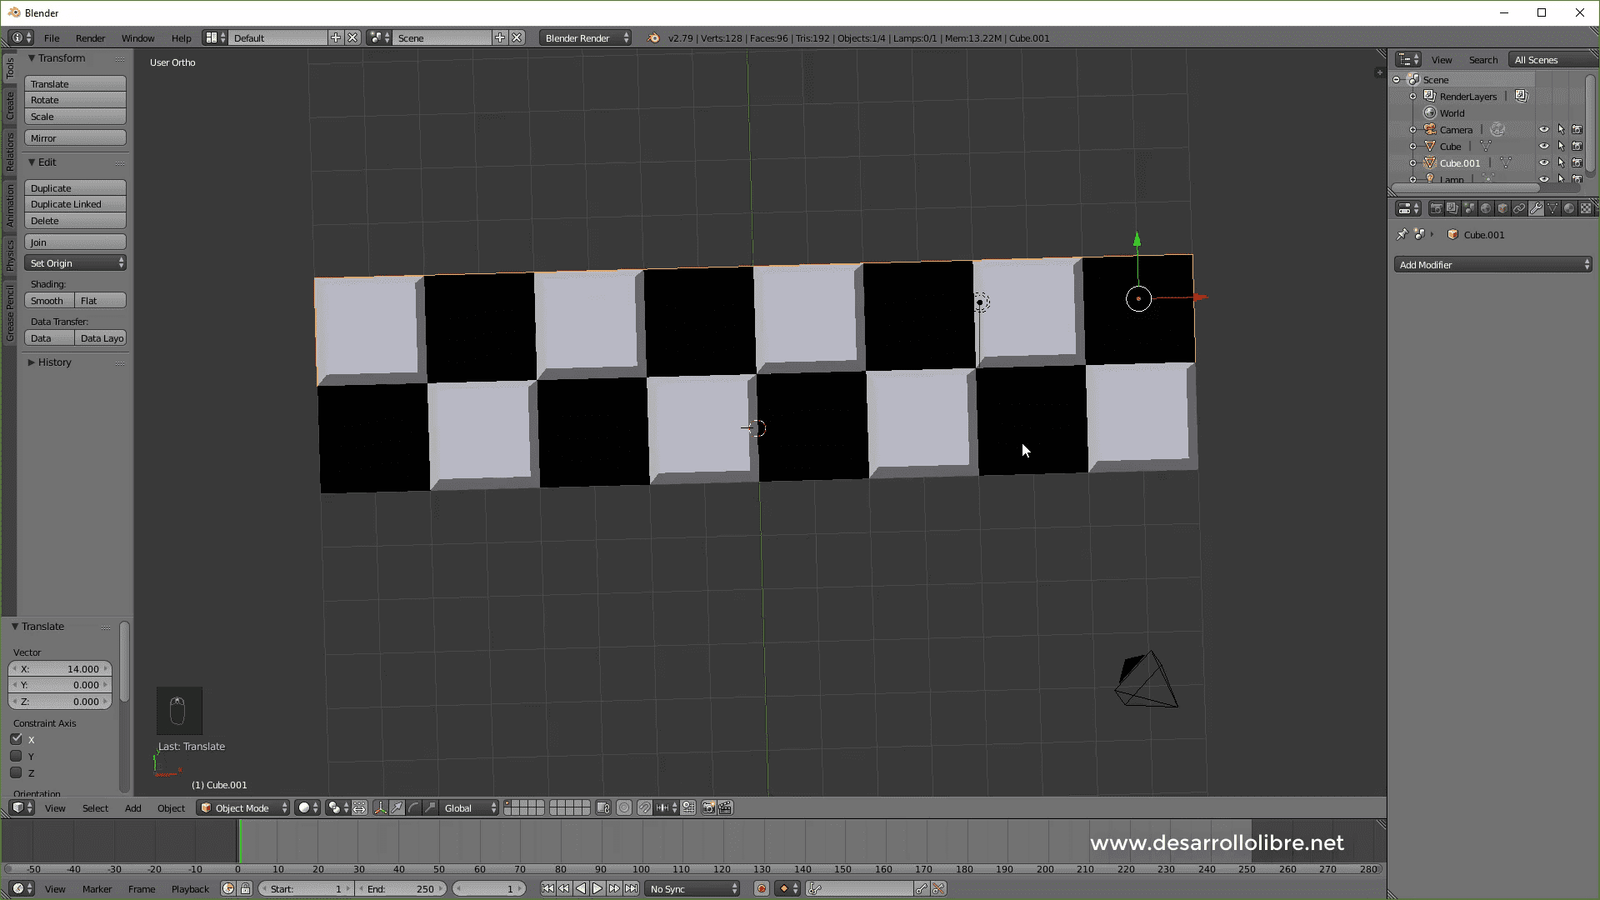Screen dimensions: 1600x900
Task: Open the World properties tab
Action: click(x=1486, y=208)
